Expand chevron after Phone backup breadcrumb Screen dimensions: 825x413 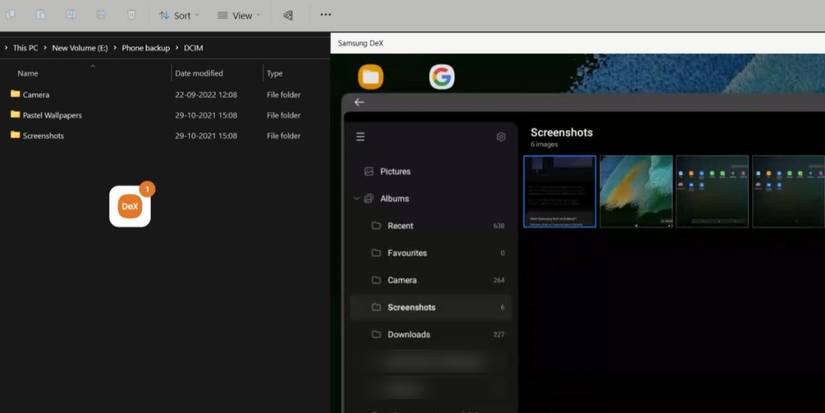click(177, 48)
